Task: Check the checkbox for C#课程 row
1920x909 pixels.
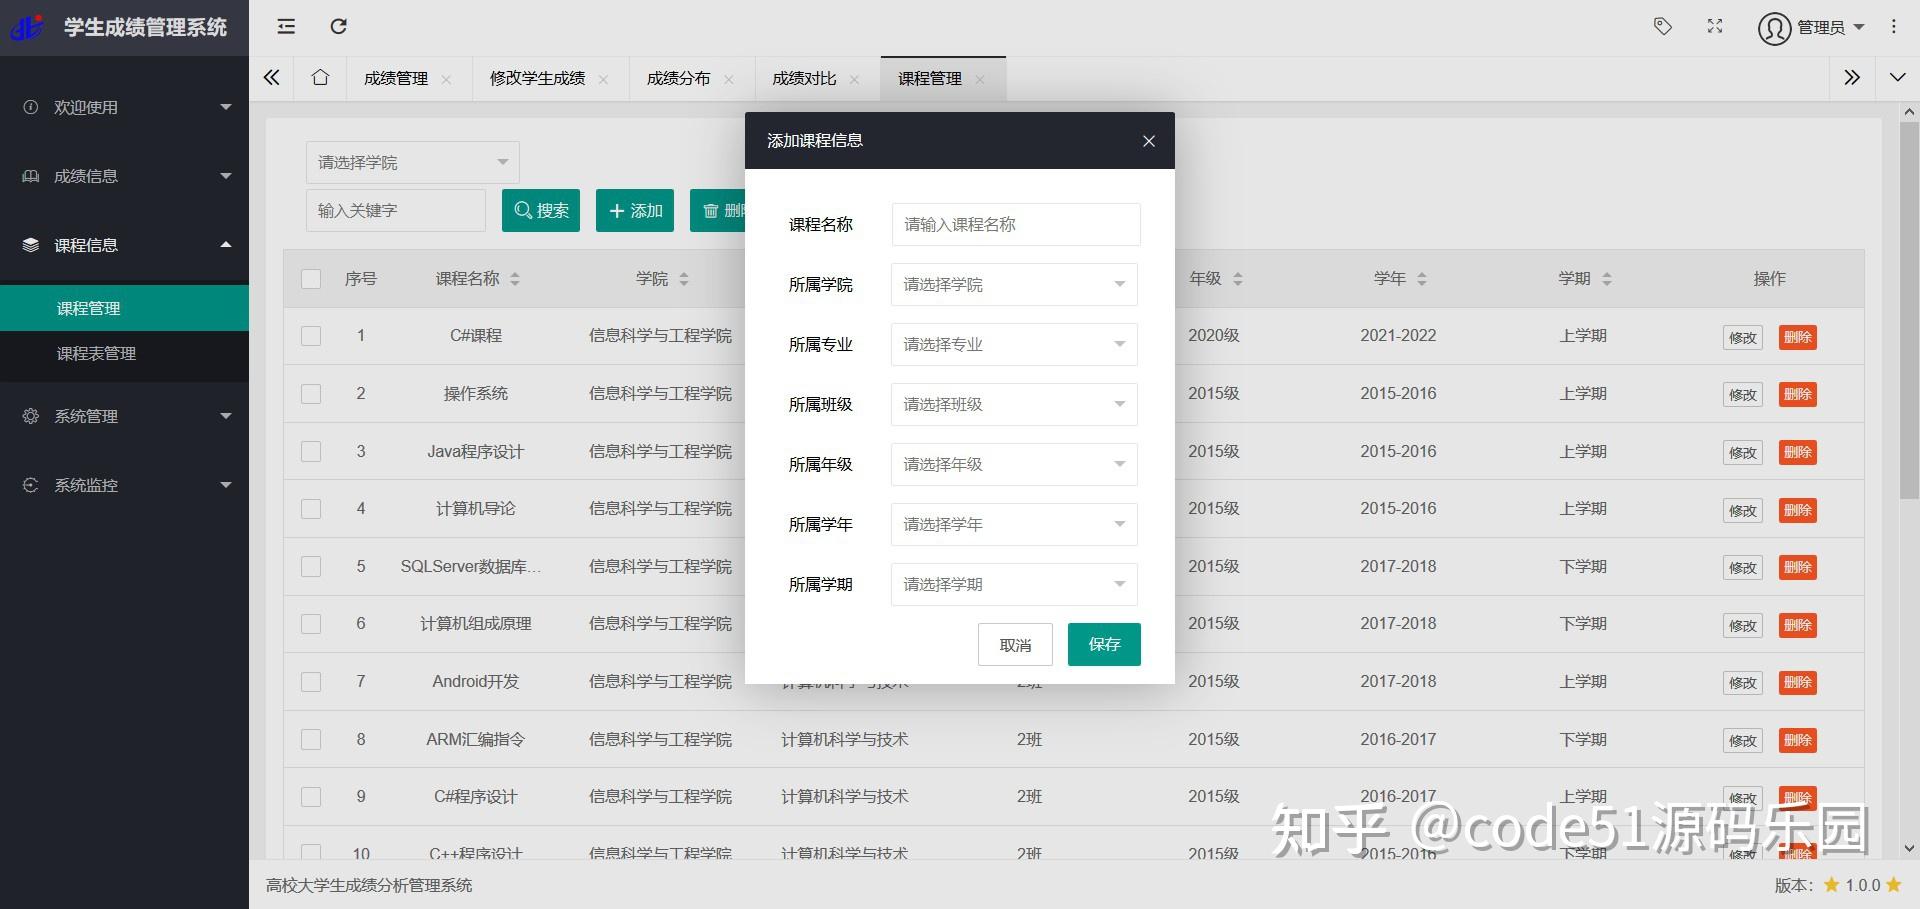Action: tap(311, 336)
